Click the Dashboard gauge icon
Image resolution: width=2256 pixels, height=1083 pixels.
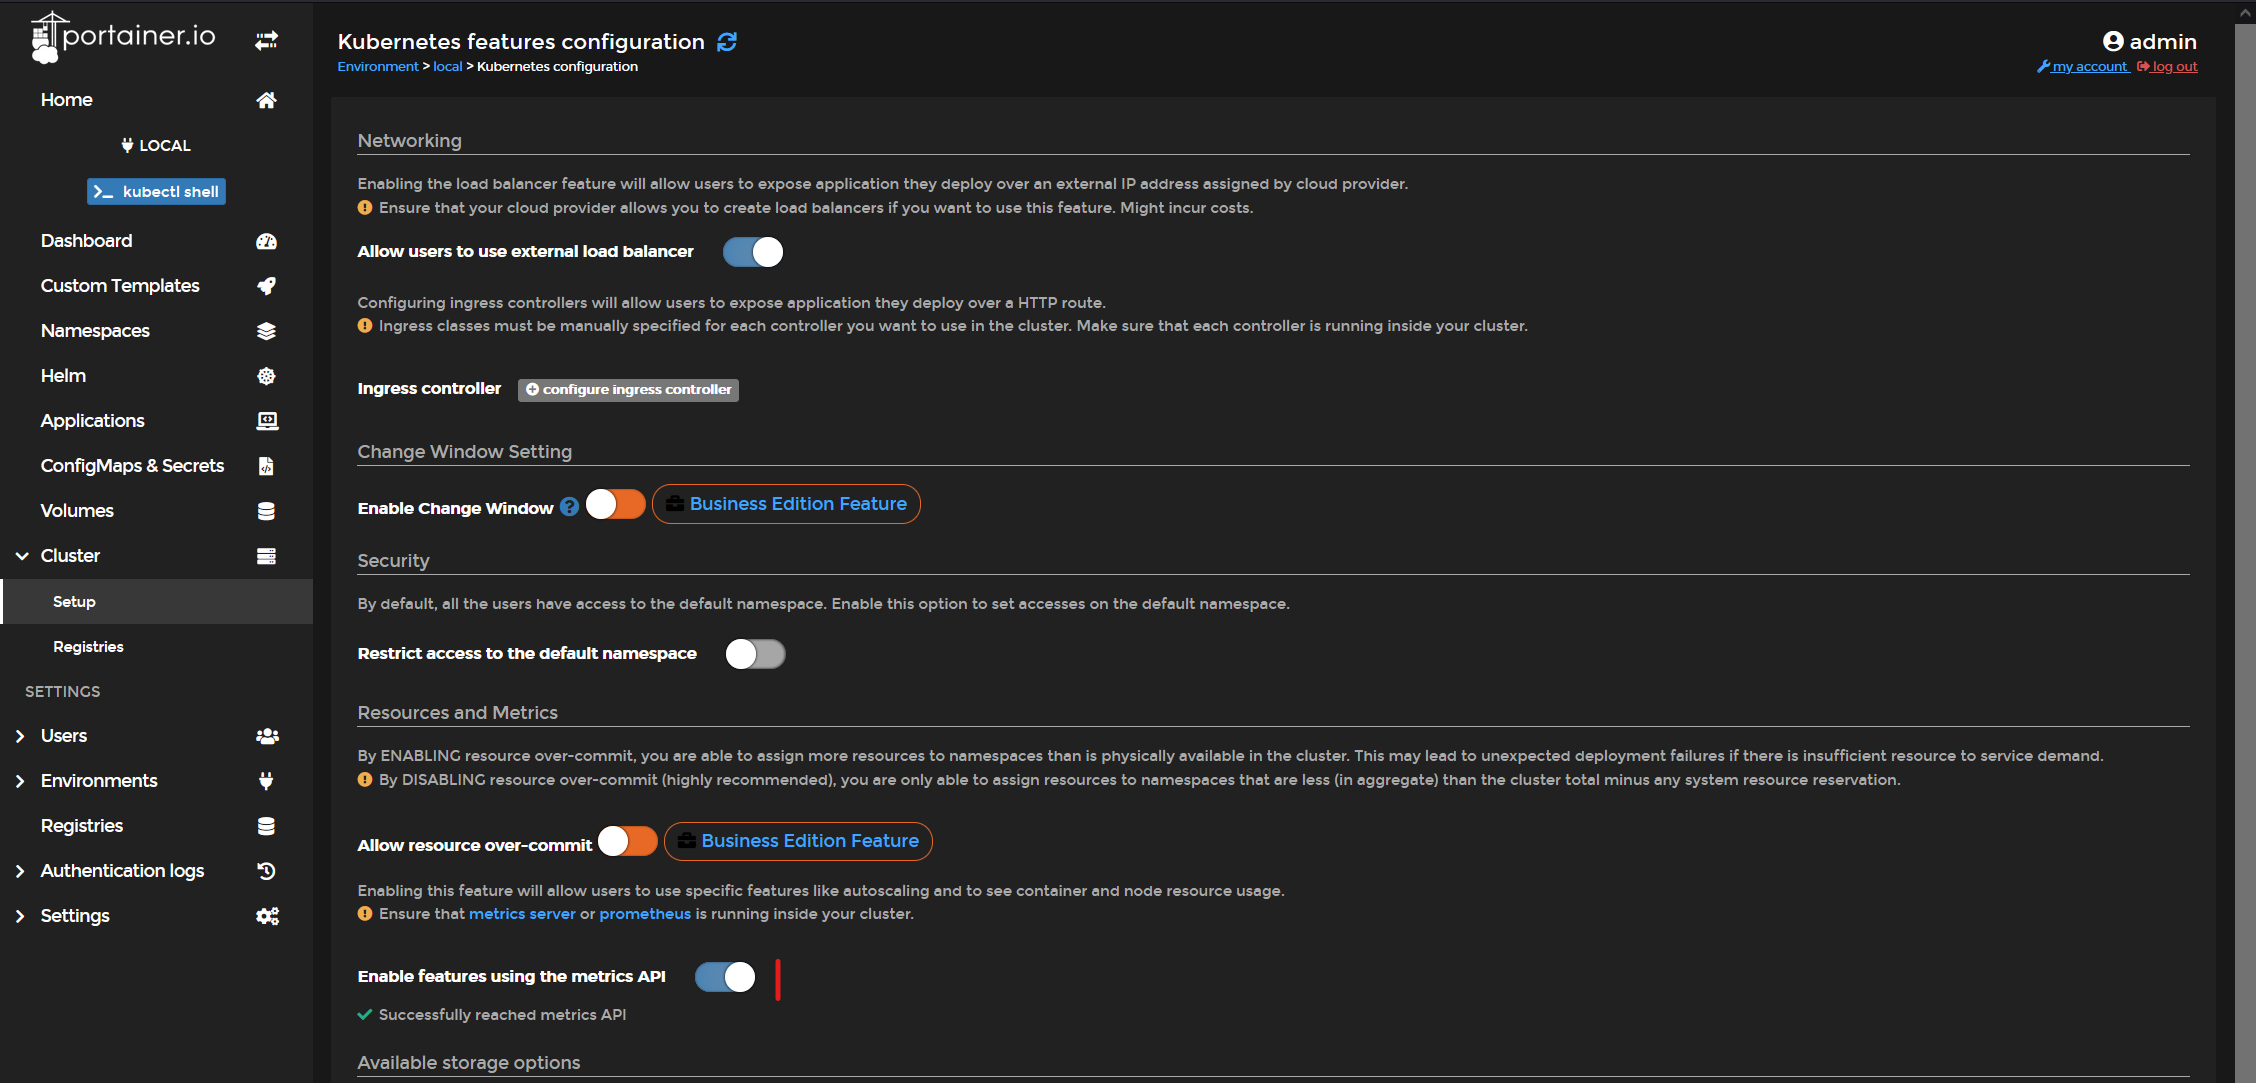266,241
